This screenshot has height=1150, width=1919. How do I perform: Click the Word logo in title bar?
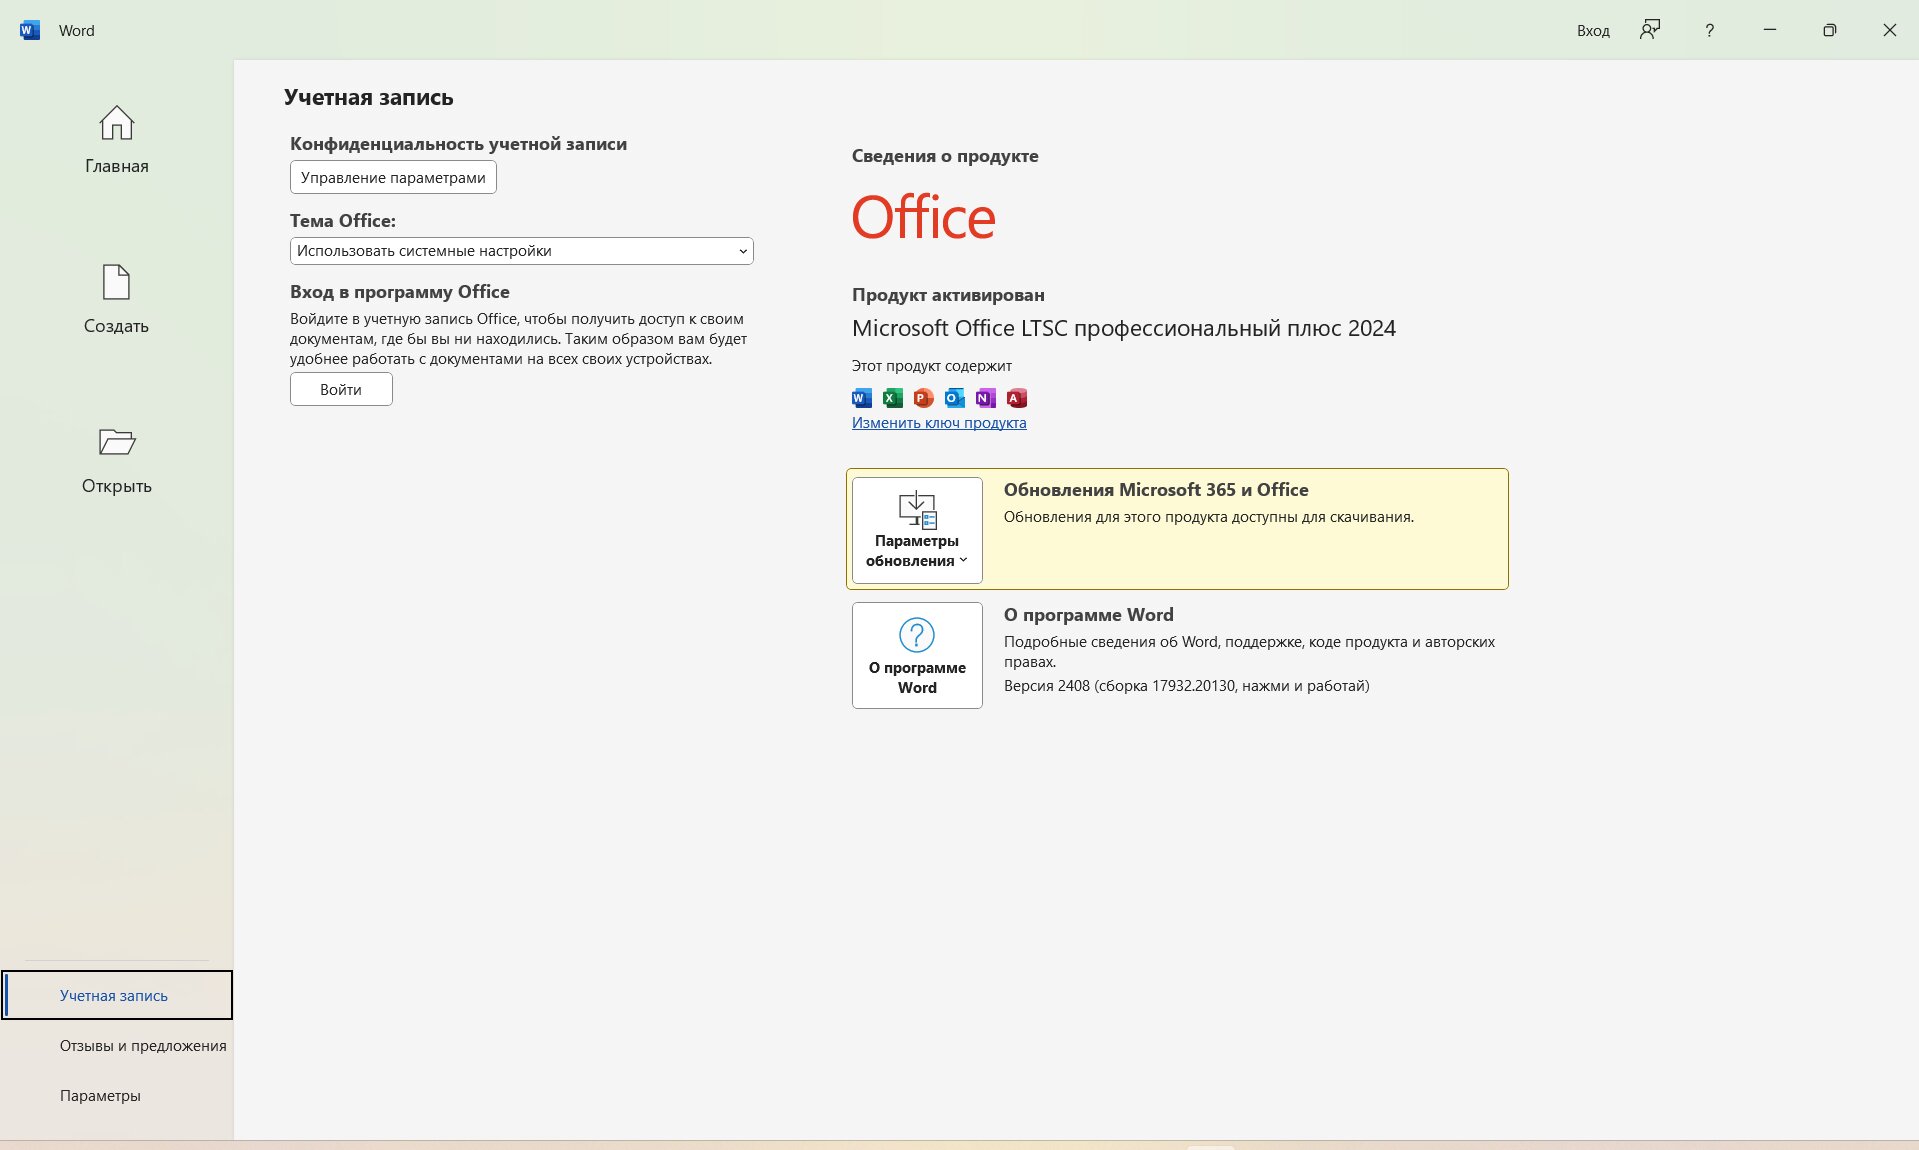[x=30, y=30]
